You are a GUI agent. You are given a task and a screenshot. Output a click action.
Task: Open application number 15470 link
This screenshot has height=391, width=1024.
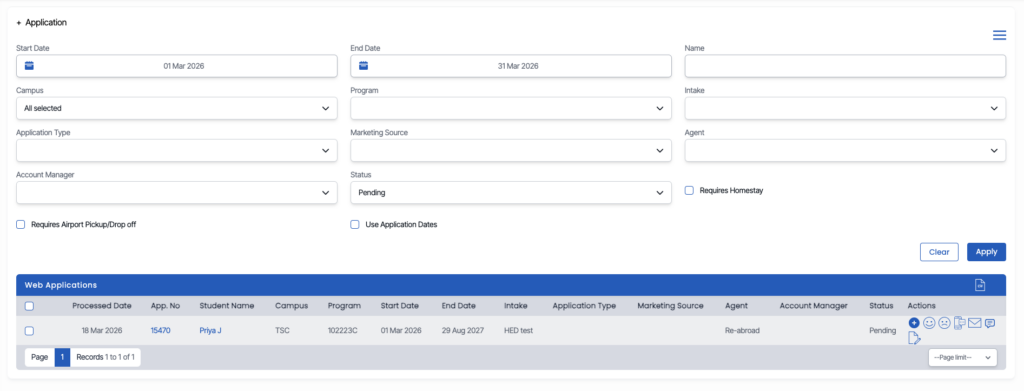tap(160, 331)
